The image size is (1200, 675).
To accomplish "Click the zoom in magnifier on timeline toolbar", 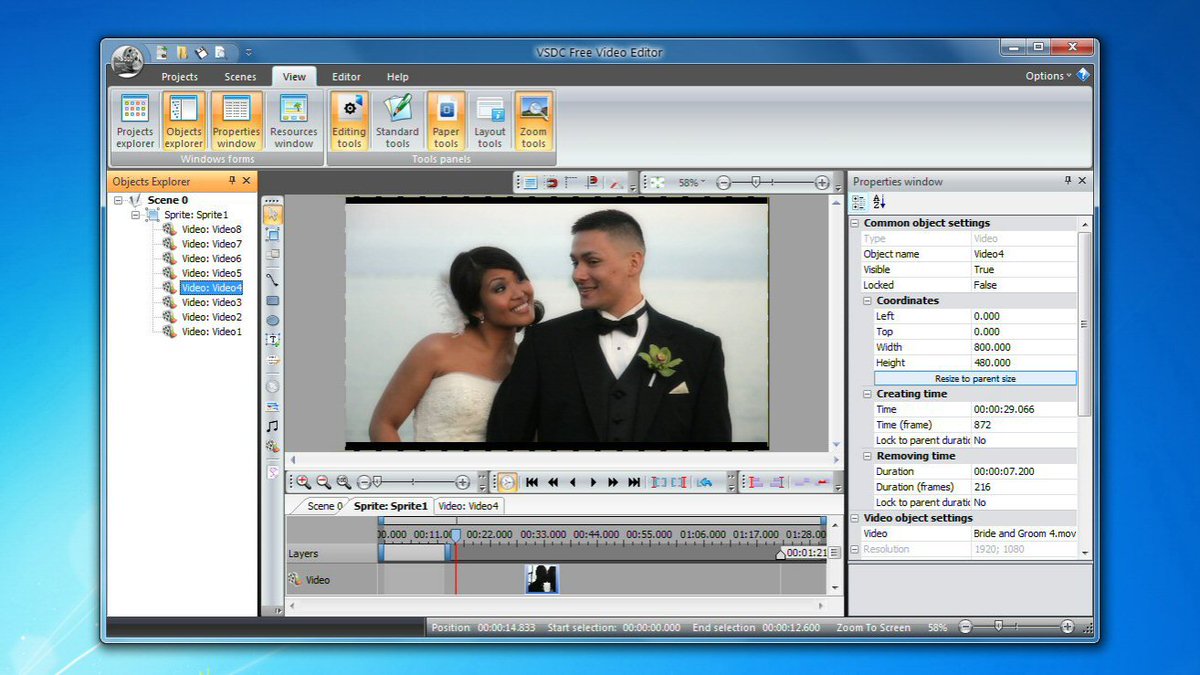I will point(303,482).
